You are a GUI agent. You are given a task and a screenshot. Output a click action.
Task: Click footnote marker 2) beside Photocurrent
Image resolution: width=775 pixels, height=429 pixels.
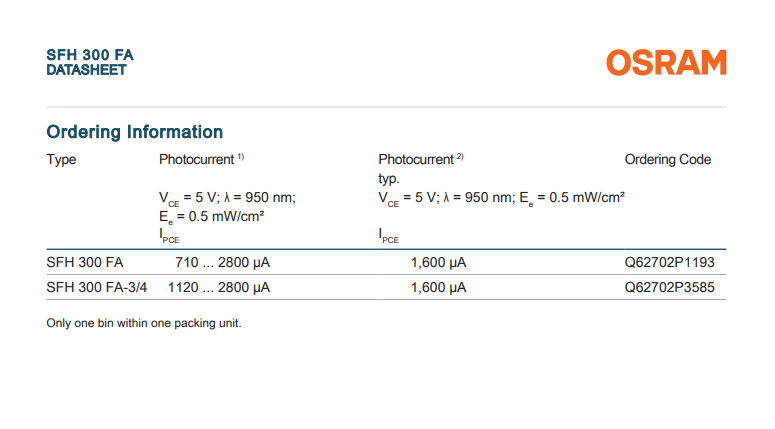point(460,157)
